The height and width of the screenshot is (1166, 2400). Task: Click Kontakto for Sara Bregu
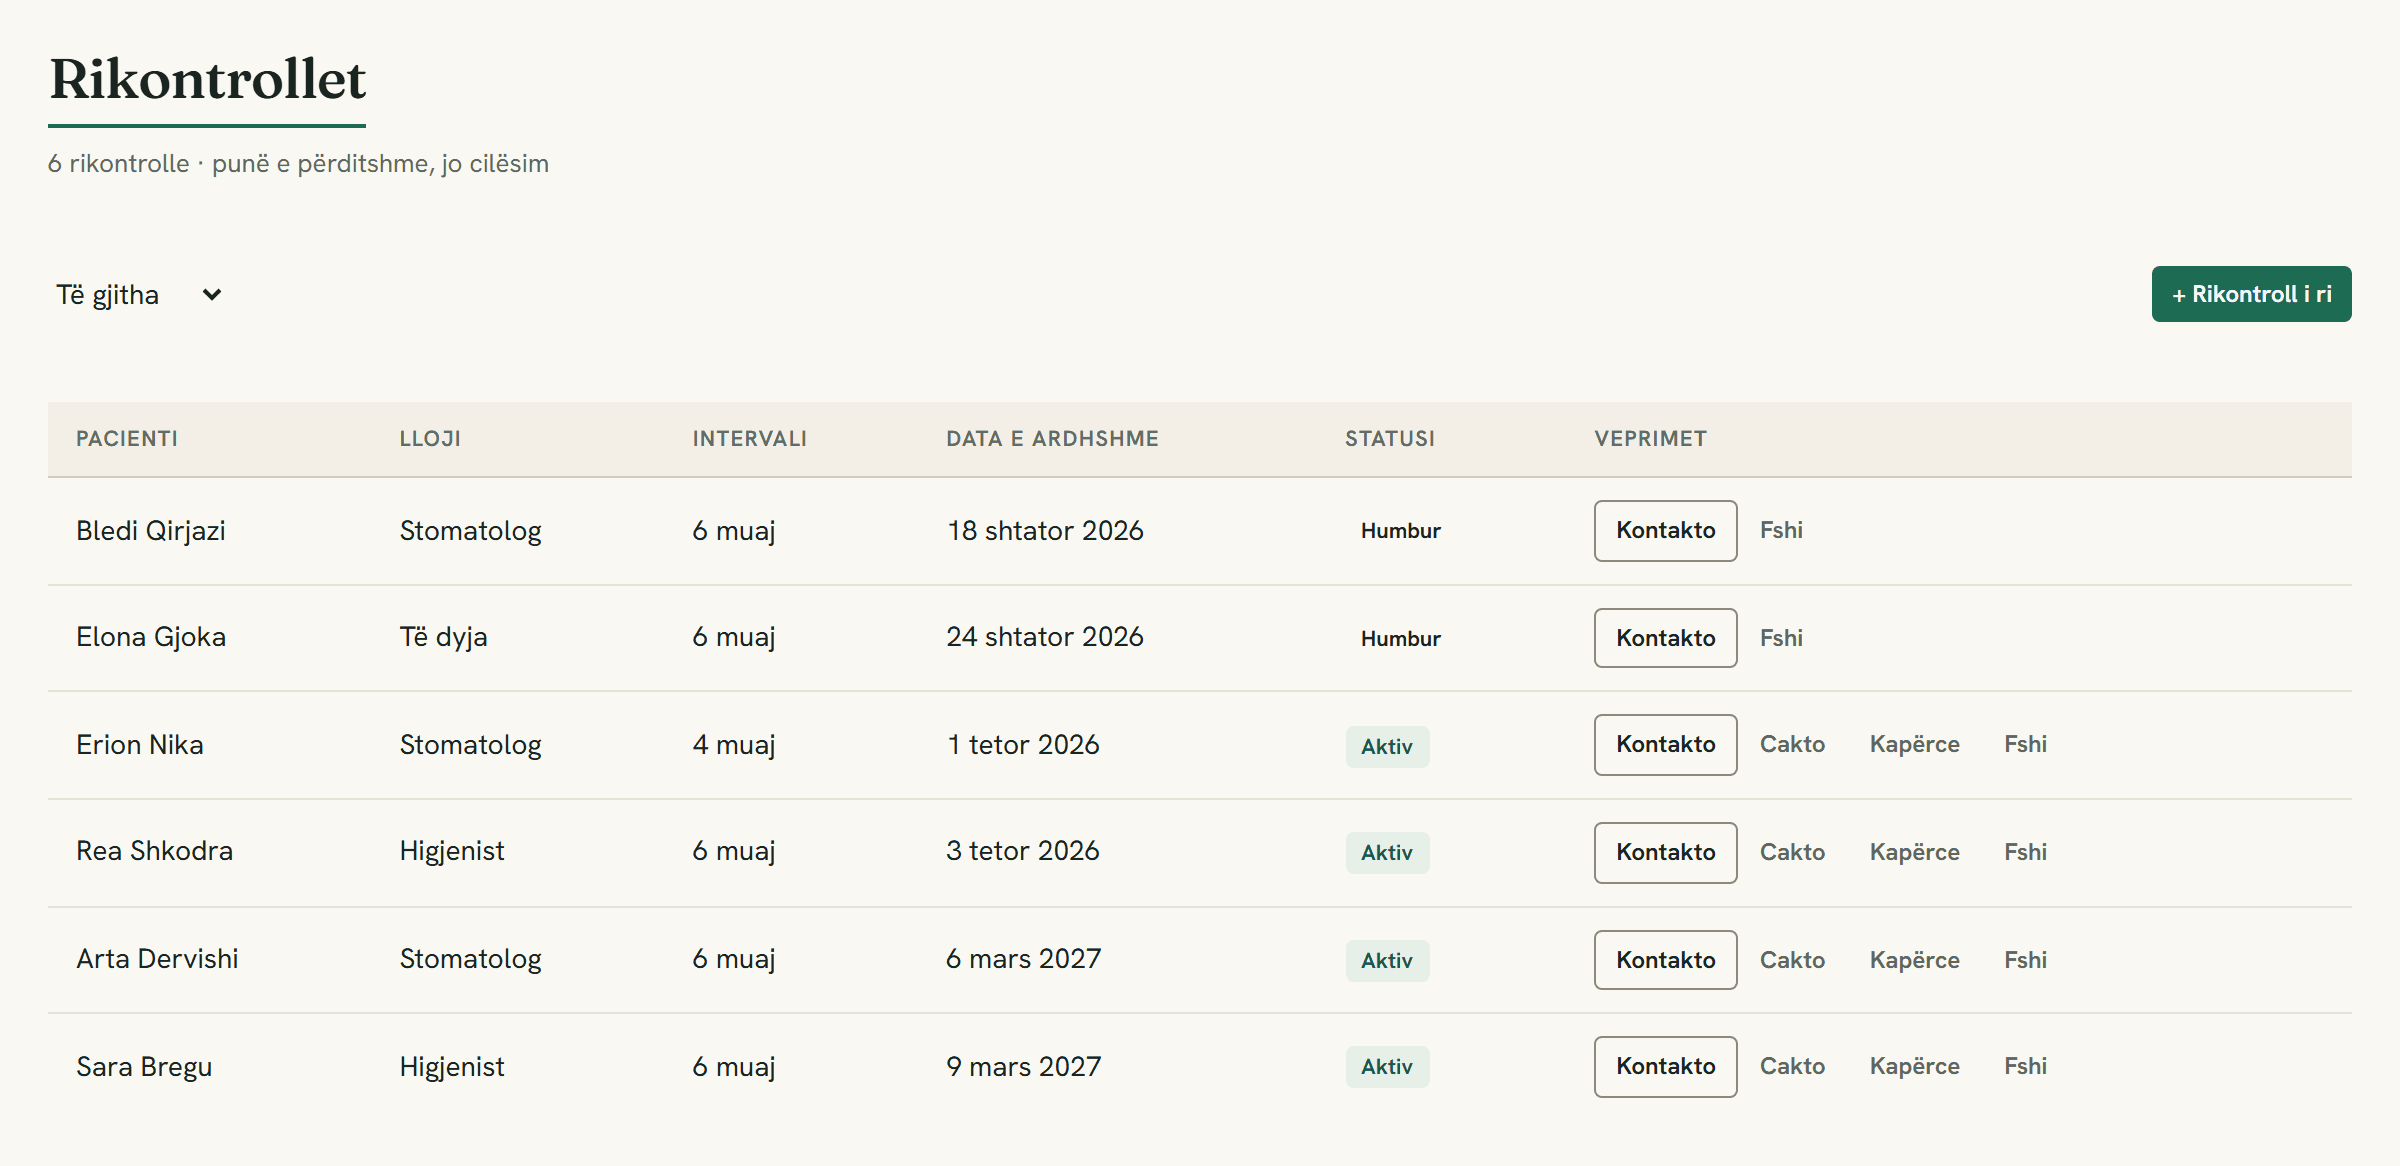(1665, 1067)
